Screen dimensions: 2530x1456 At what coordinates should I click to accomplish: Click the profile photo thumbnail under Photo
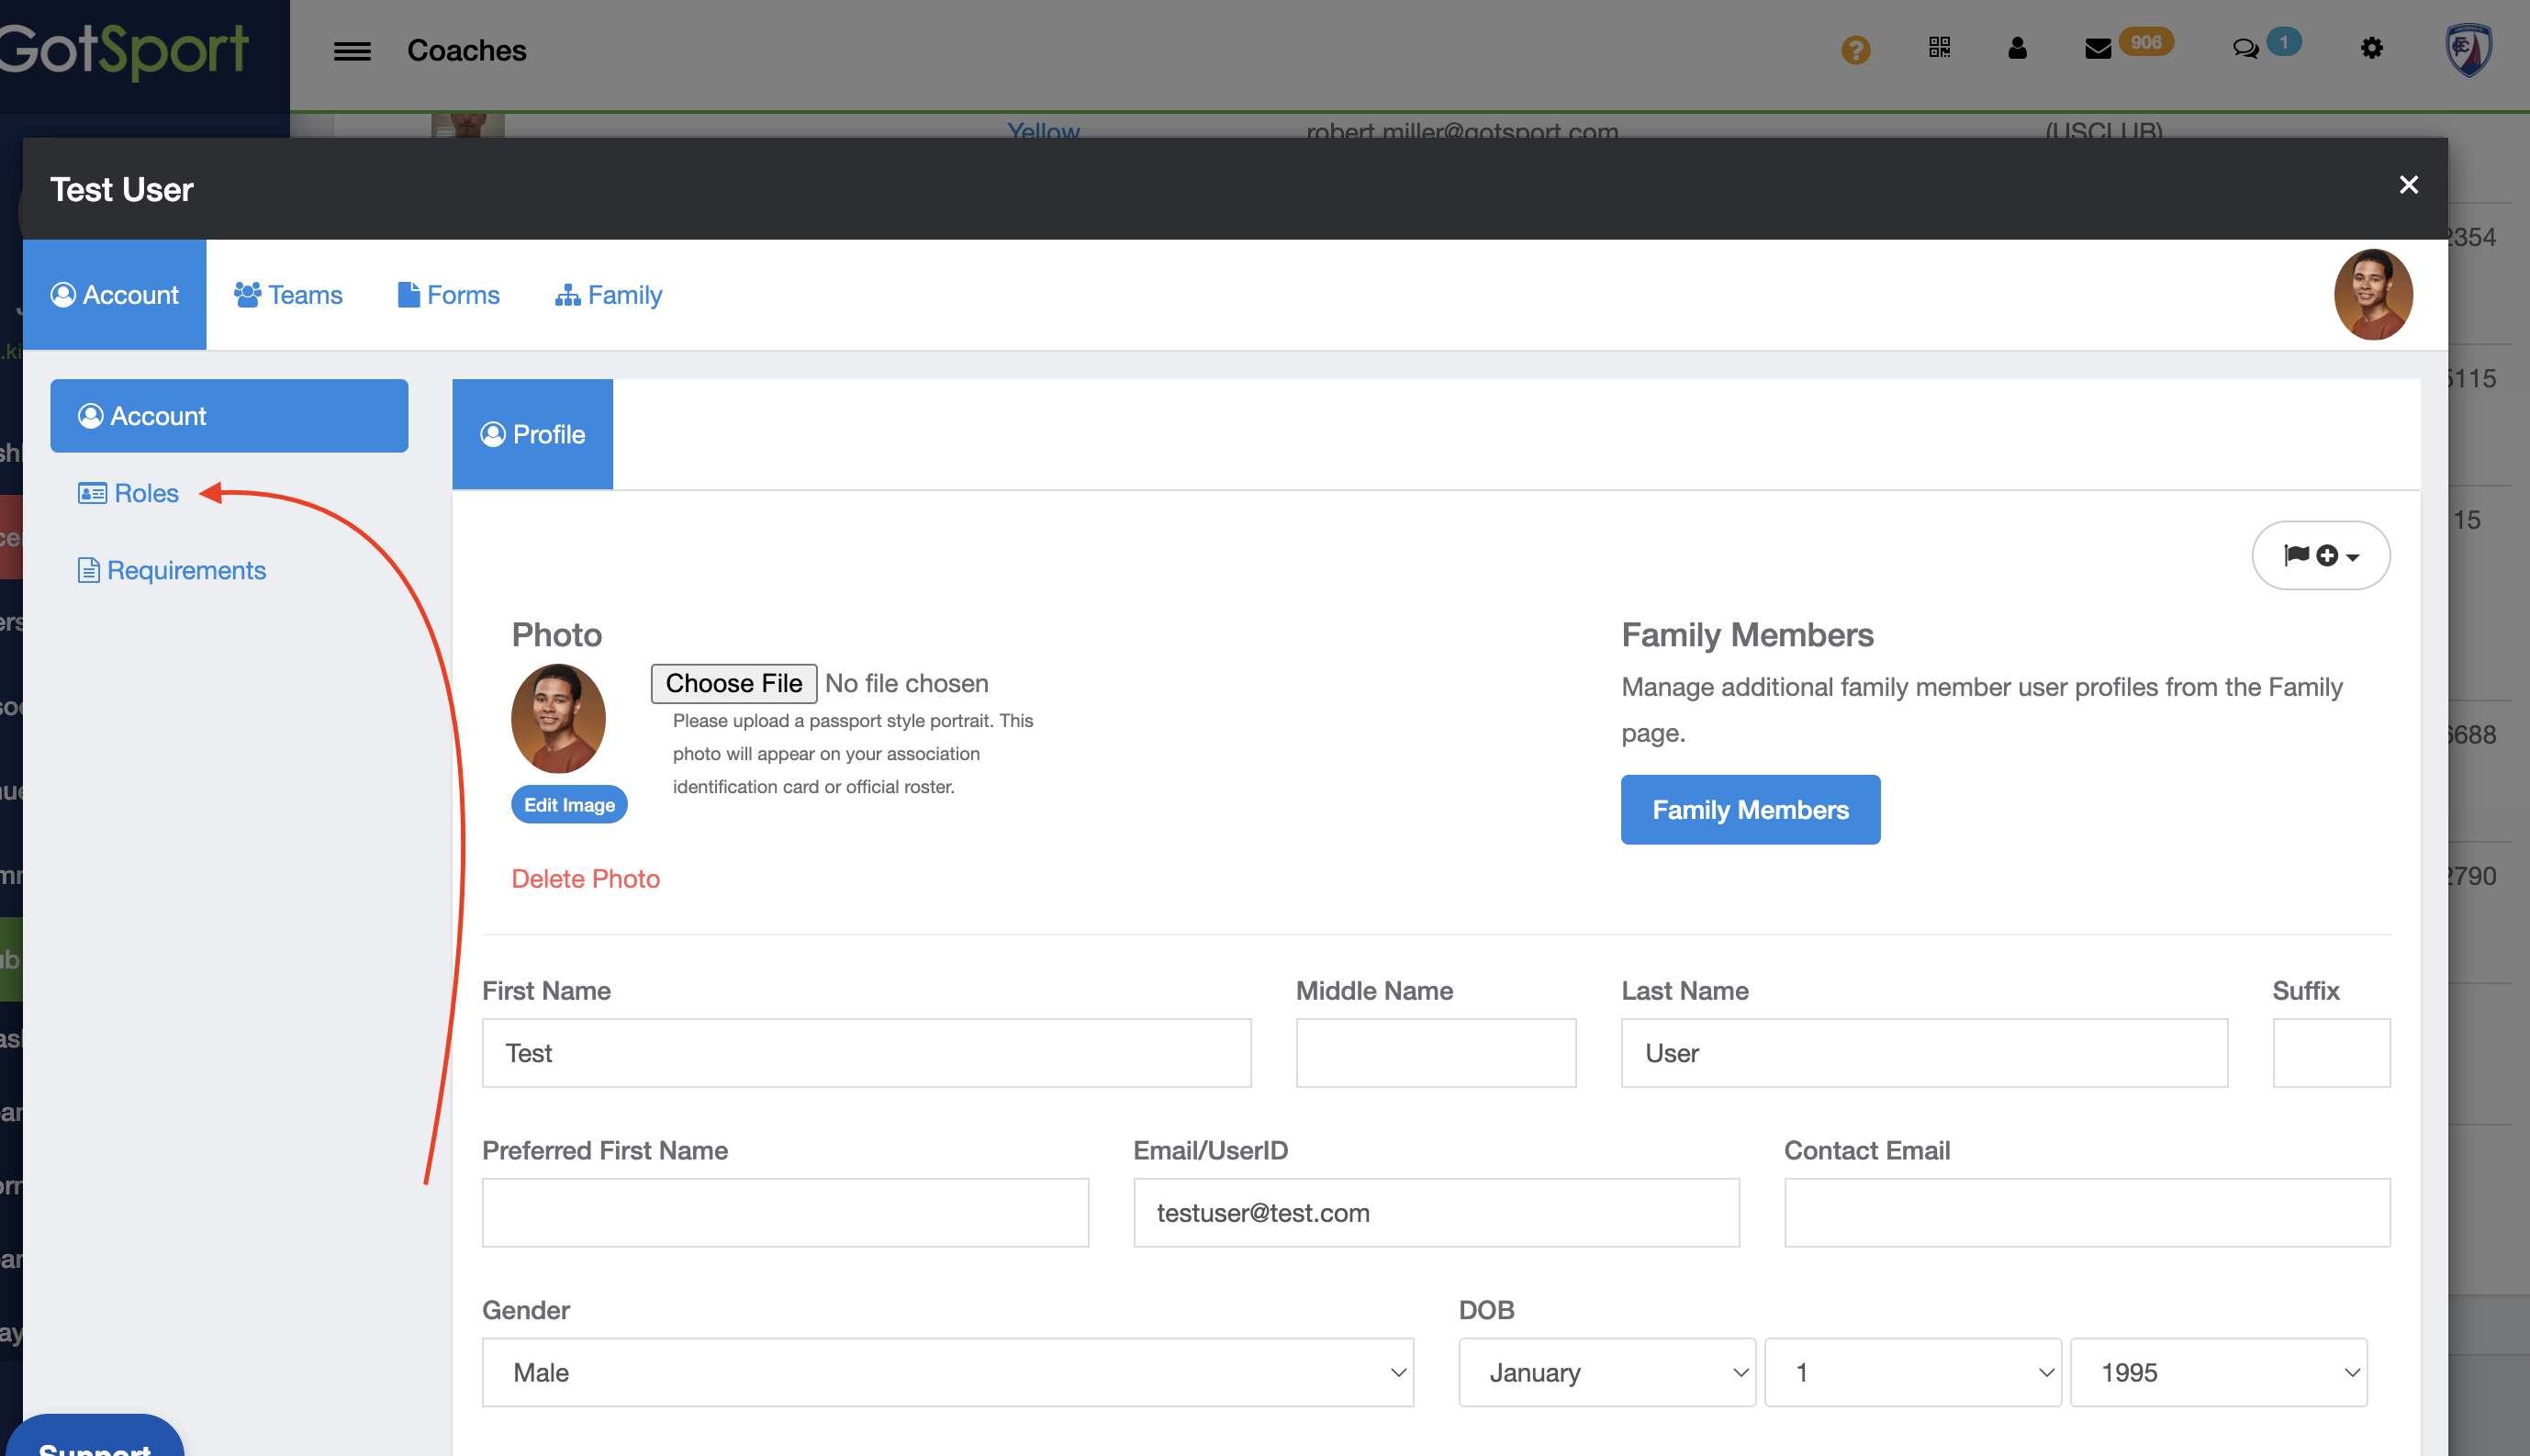(x=558, y=718)
